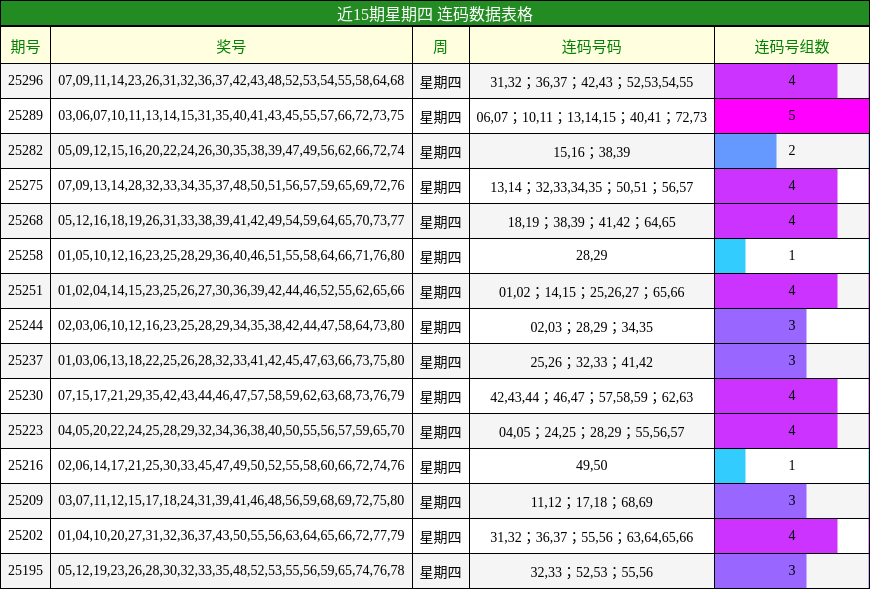
Task: Click the table title 近15期星期四 连码数据表格
Action: (x=435, y=13)
